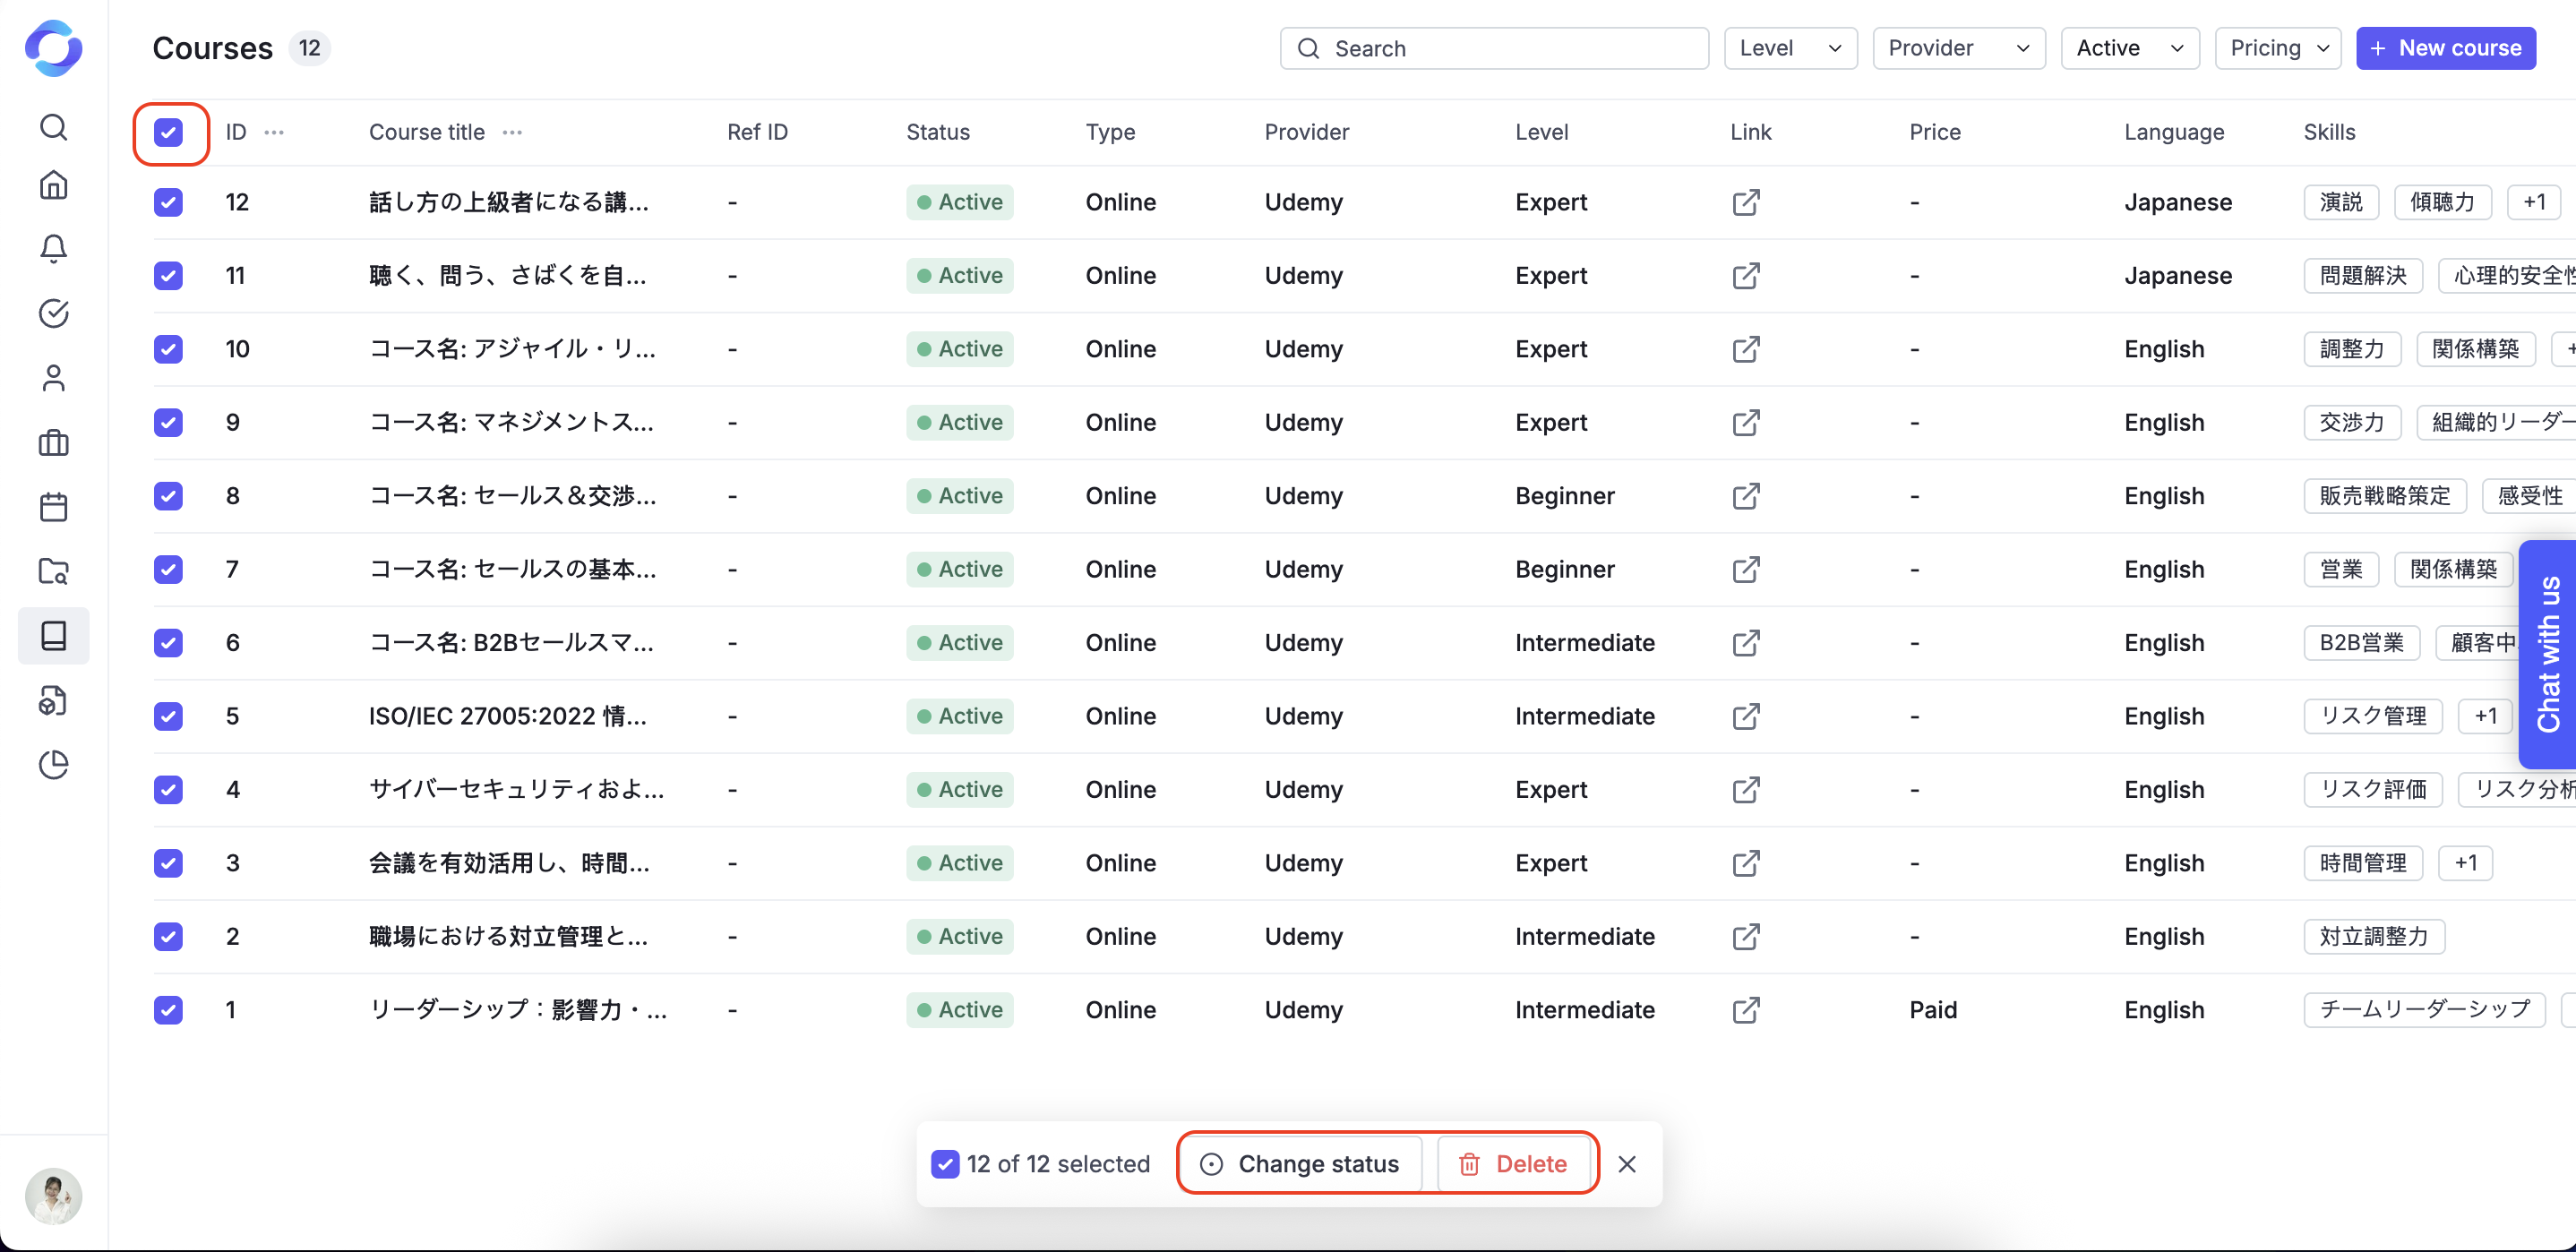Expand the Pricing filter dropdown
The image size is (2576, 1252).
(x=2277, y=48)
